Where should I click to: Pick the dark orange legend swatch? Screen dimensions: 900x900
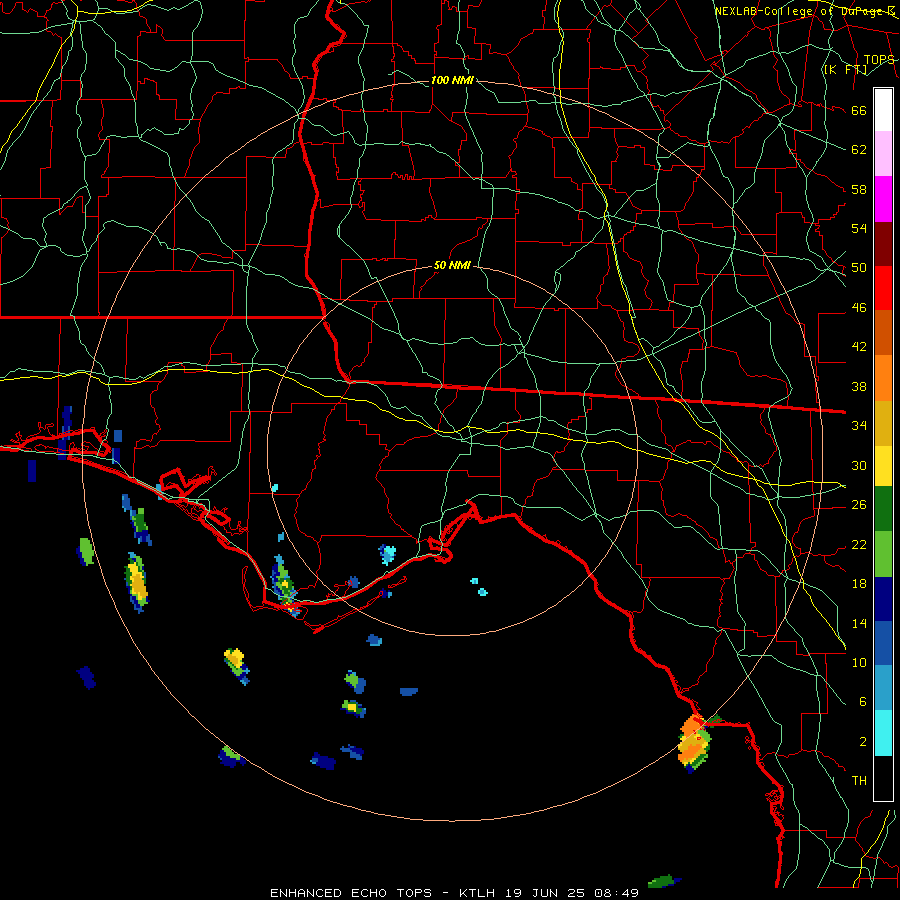883,332
